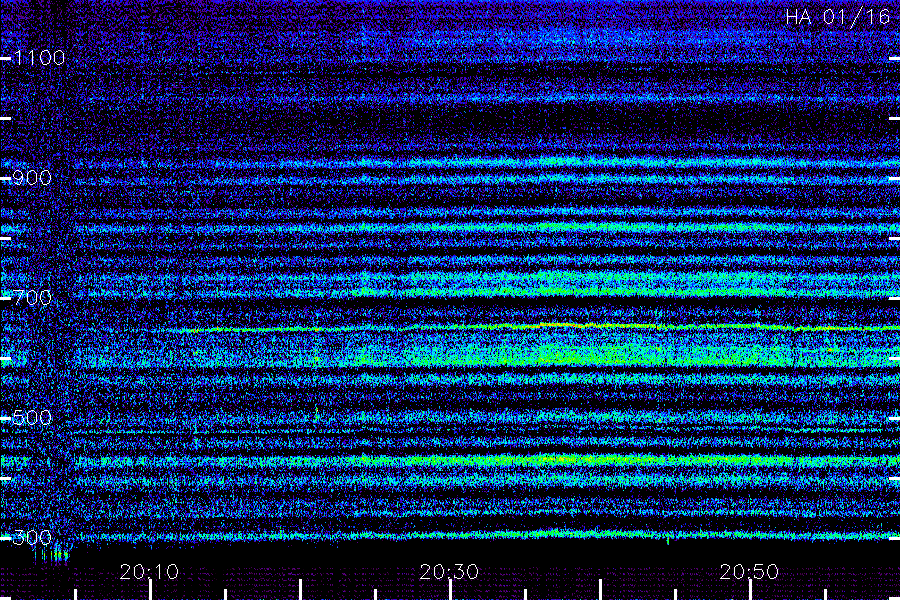Viewport: 900px width, 600px height.
Task: Click the 1100 frequency axis label
Action: click(39, 58)
